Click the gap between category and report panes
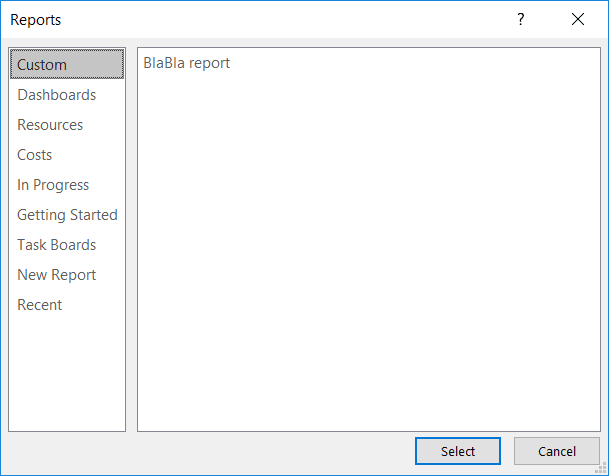The width and height of the screenshot is (609, 476). pos(131,239)
